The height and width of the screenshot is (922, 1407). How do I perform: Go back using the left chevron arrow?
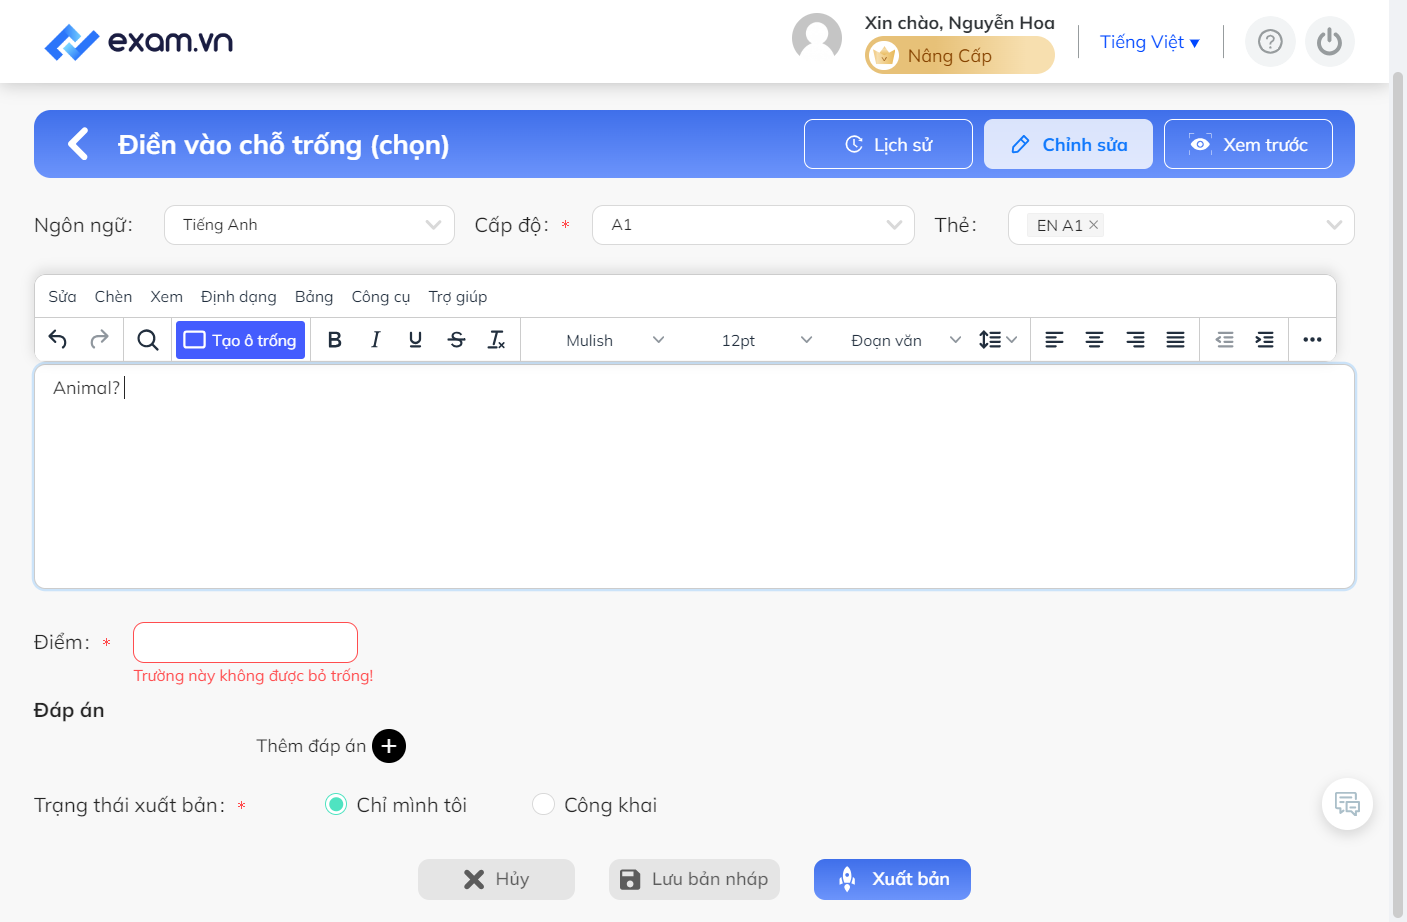click(x=78, y=144)
